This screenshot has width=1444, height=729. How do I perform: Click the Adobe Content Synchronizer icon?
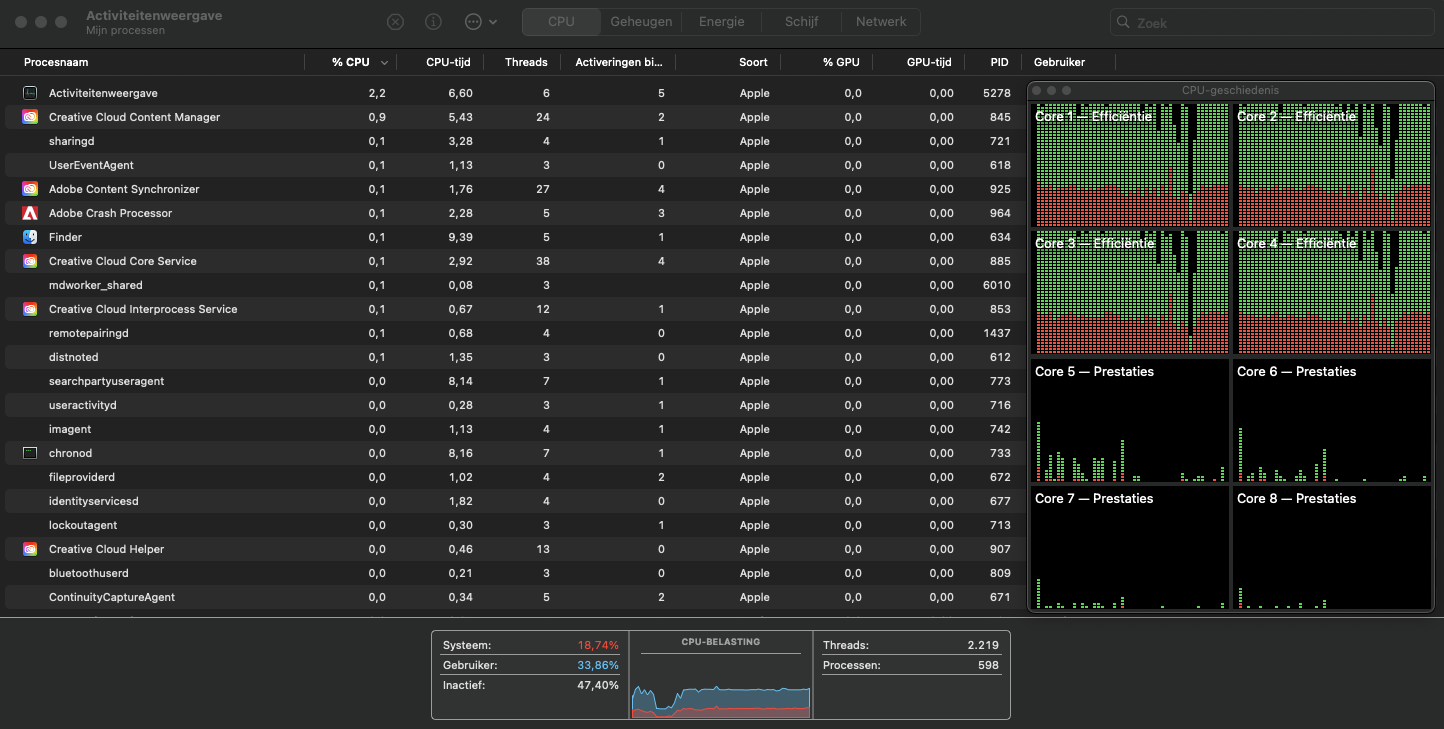(30, 189)
